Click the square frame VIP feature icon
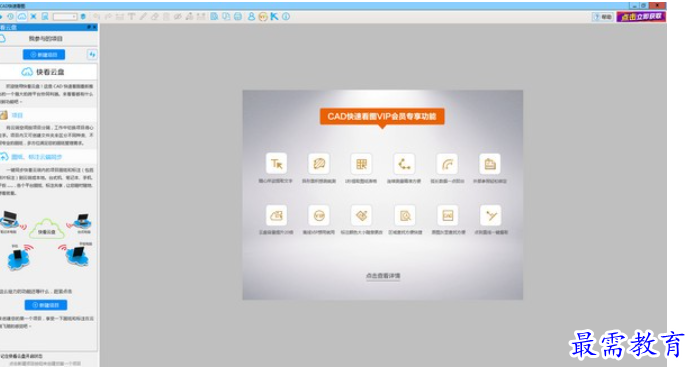 [448, 216]
